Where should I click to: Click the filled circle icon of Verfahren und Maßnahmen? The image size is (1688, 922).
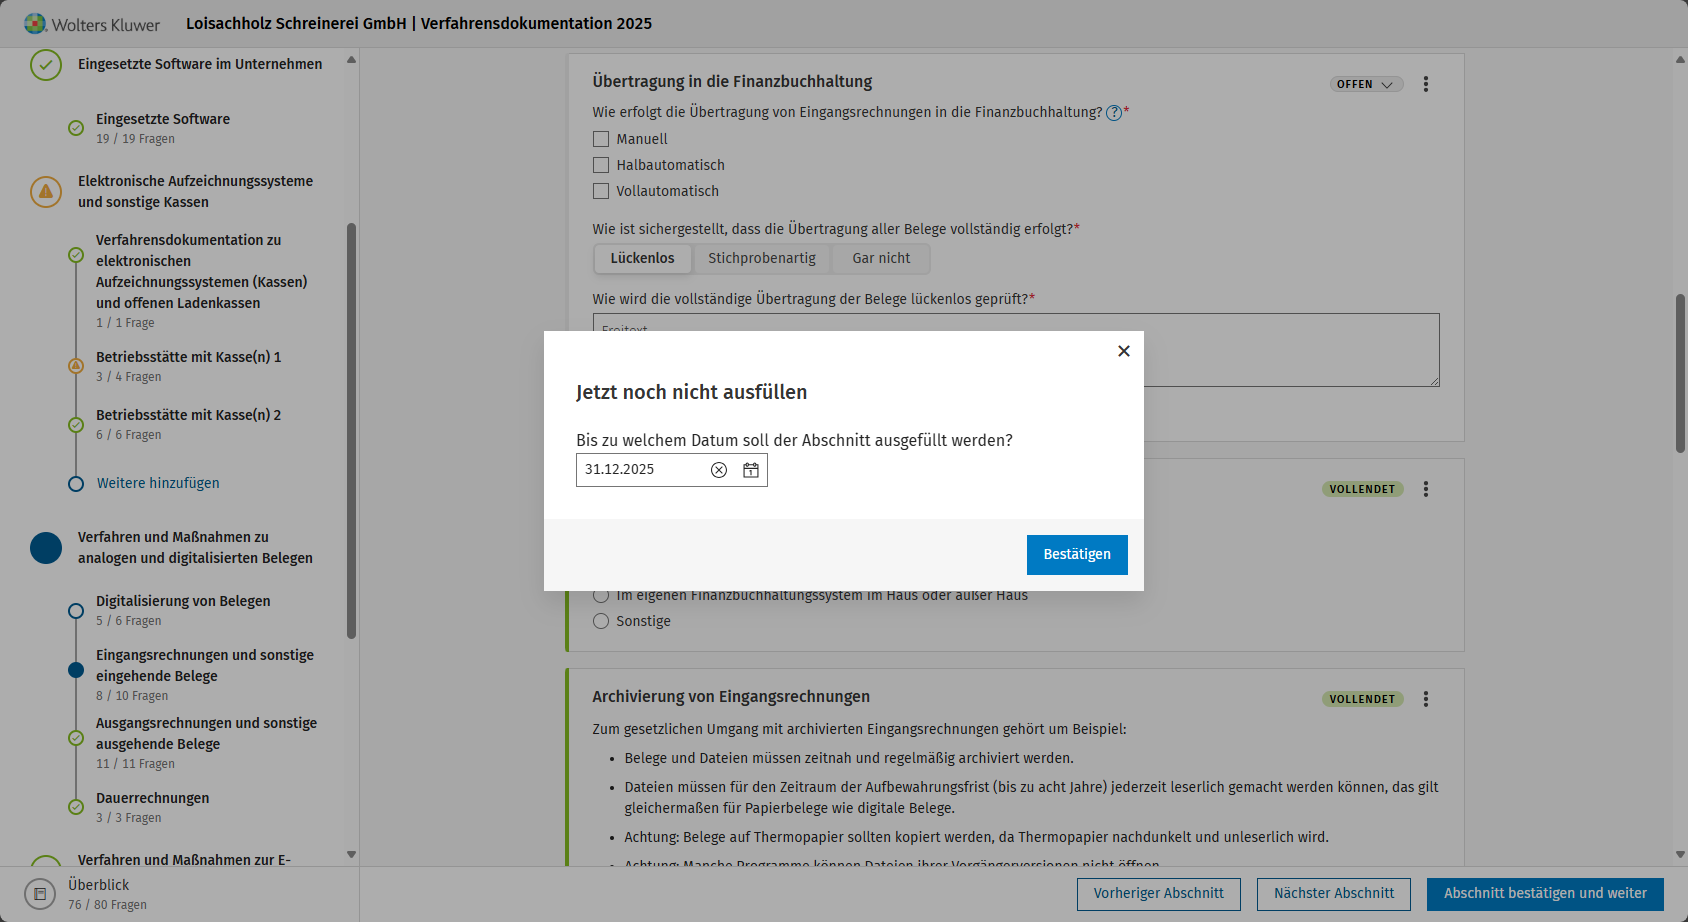tap(46, 548)
